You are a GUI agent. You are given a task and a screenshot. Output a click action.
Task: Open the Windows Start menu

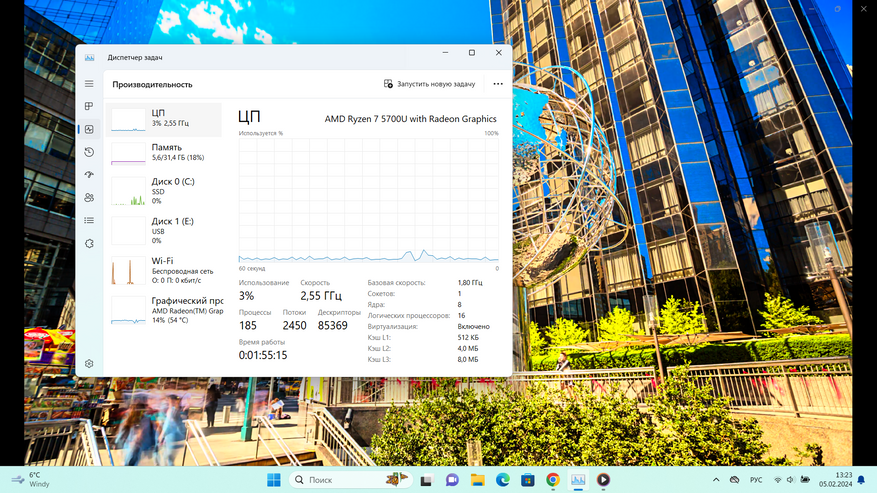click(273, 480)
